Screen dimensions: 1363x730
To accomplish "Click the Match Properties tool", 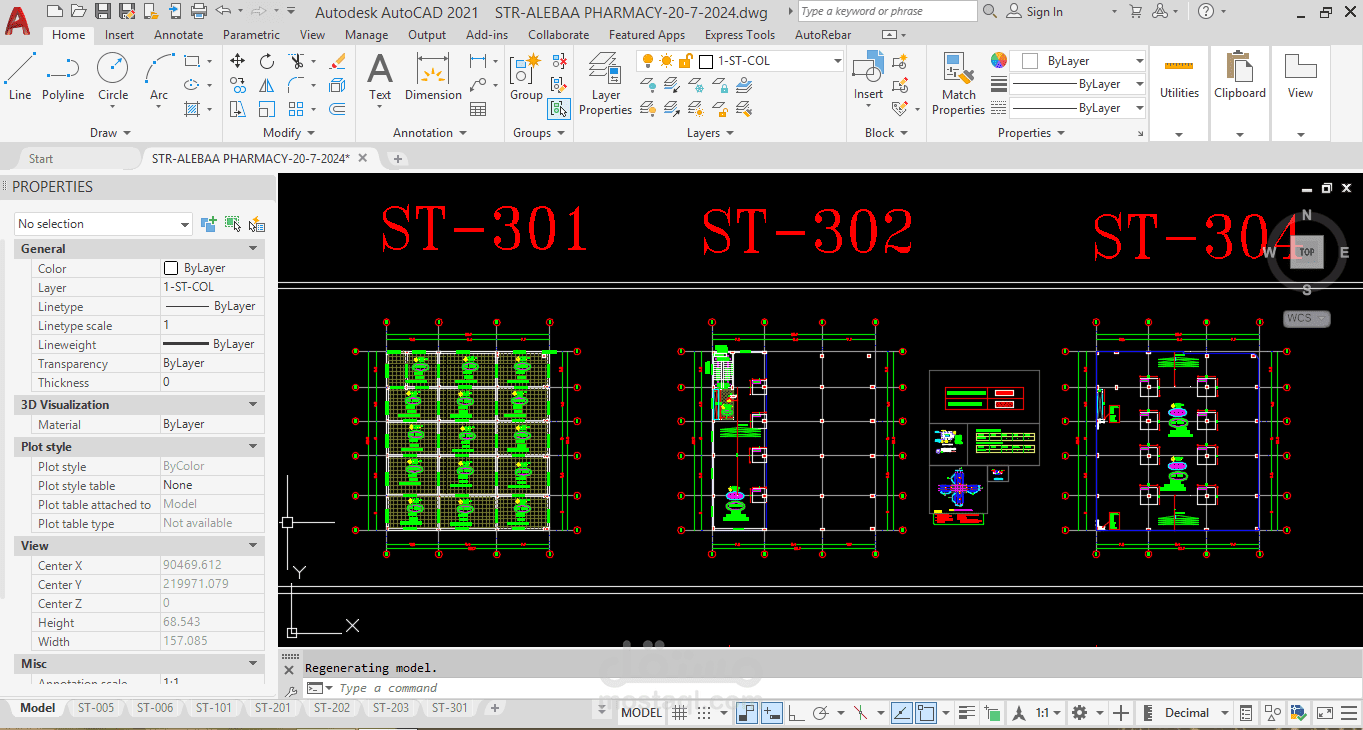I will (958, 84).
